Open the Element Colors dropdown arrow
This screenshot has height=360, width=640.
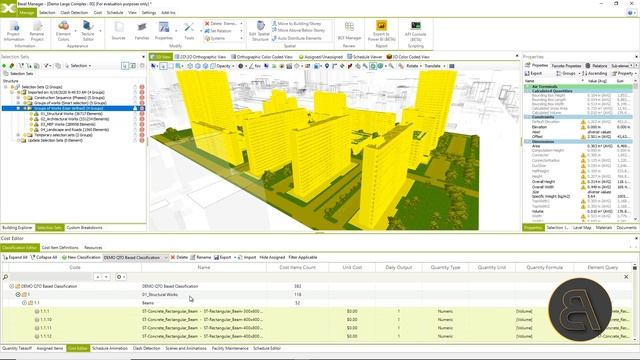(75, 31)
